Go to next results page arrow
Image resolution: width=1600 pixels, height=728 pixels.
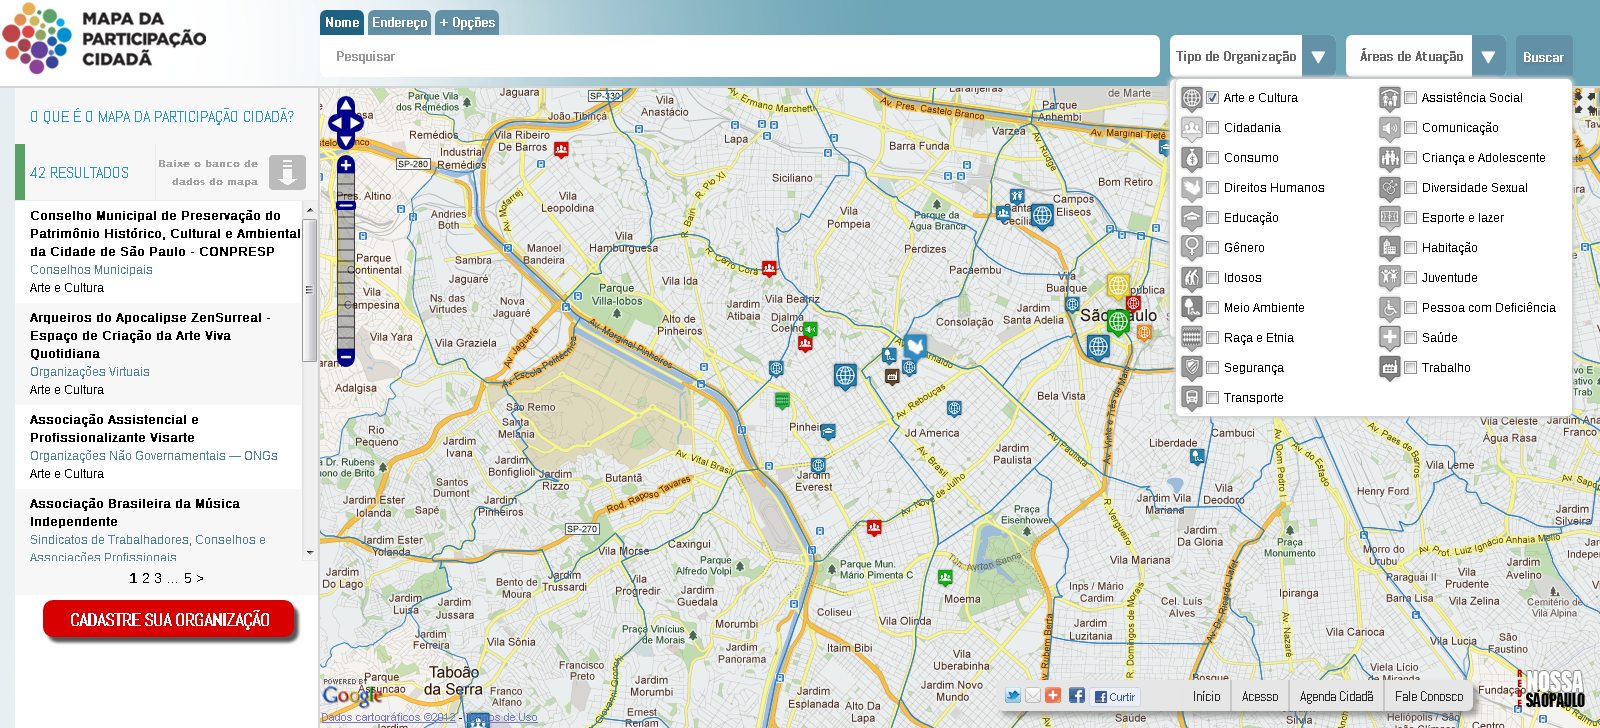[200, 578]
